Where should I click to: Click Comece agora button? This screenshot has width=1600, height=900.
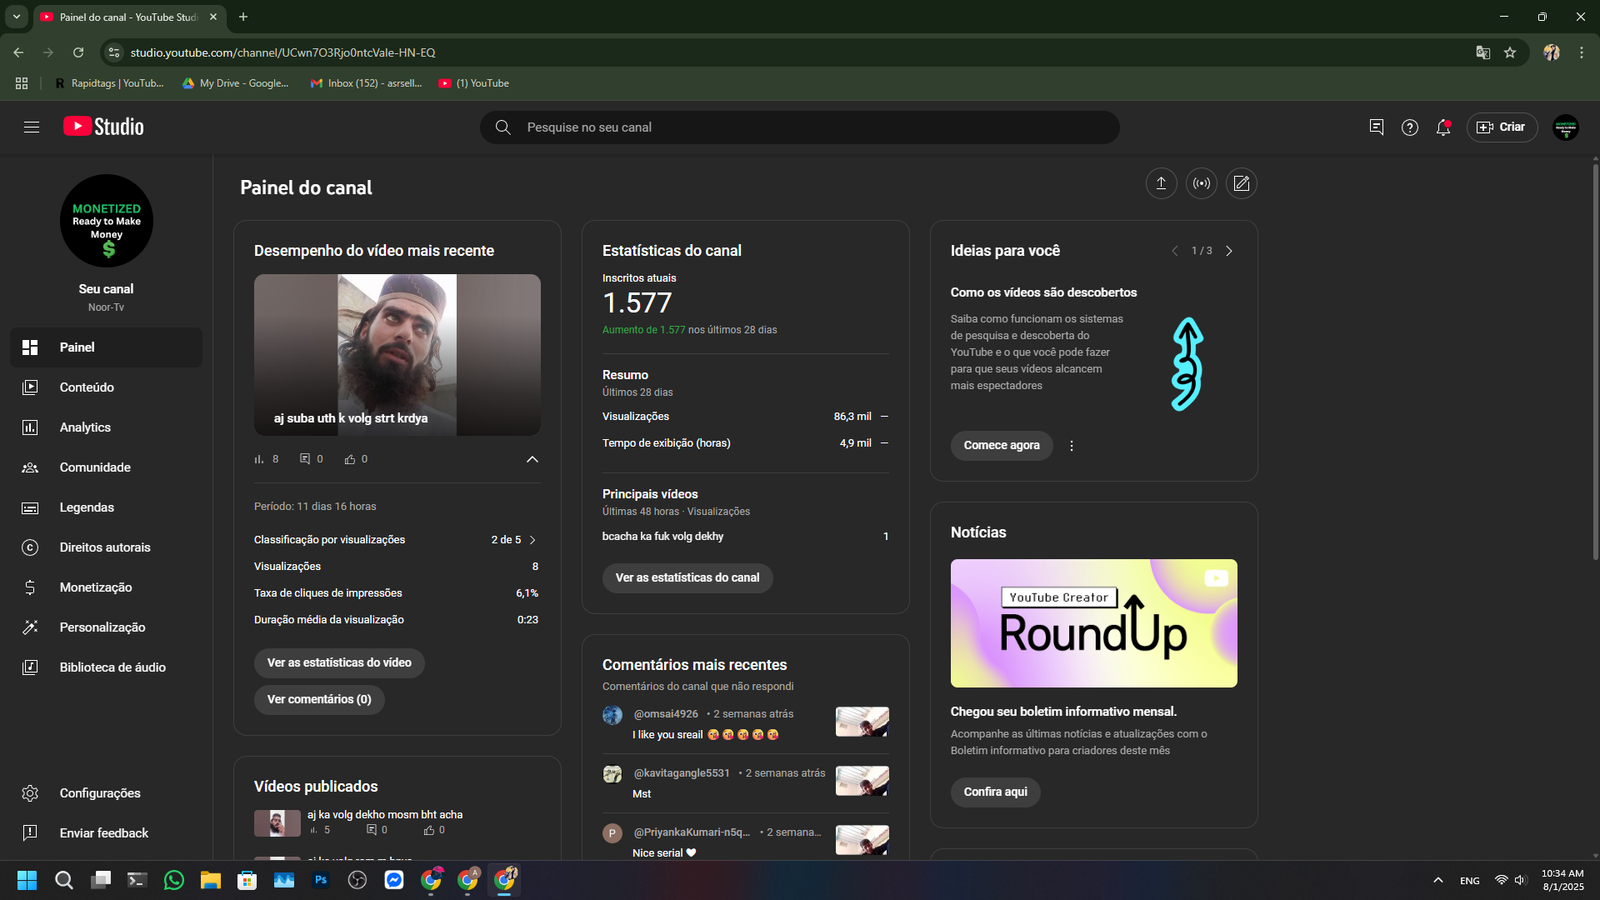pos(1001,446)
